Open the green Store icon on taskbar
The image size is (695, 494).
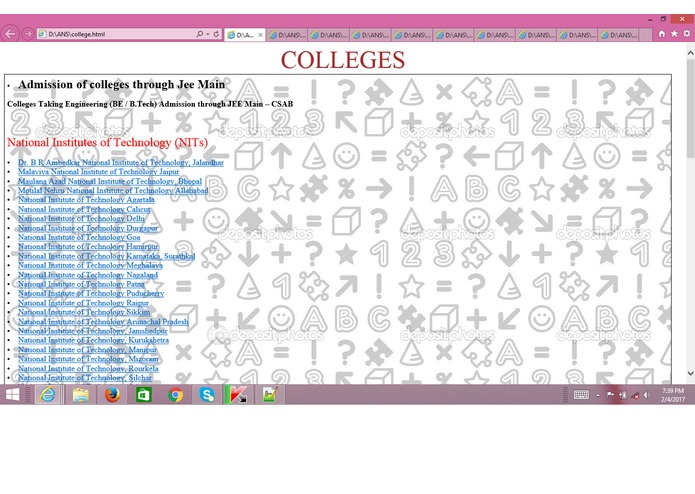[x=144, y=394]
